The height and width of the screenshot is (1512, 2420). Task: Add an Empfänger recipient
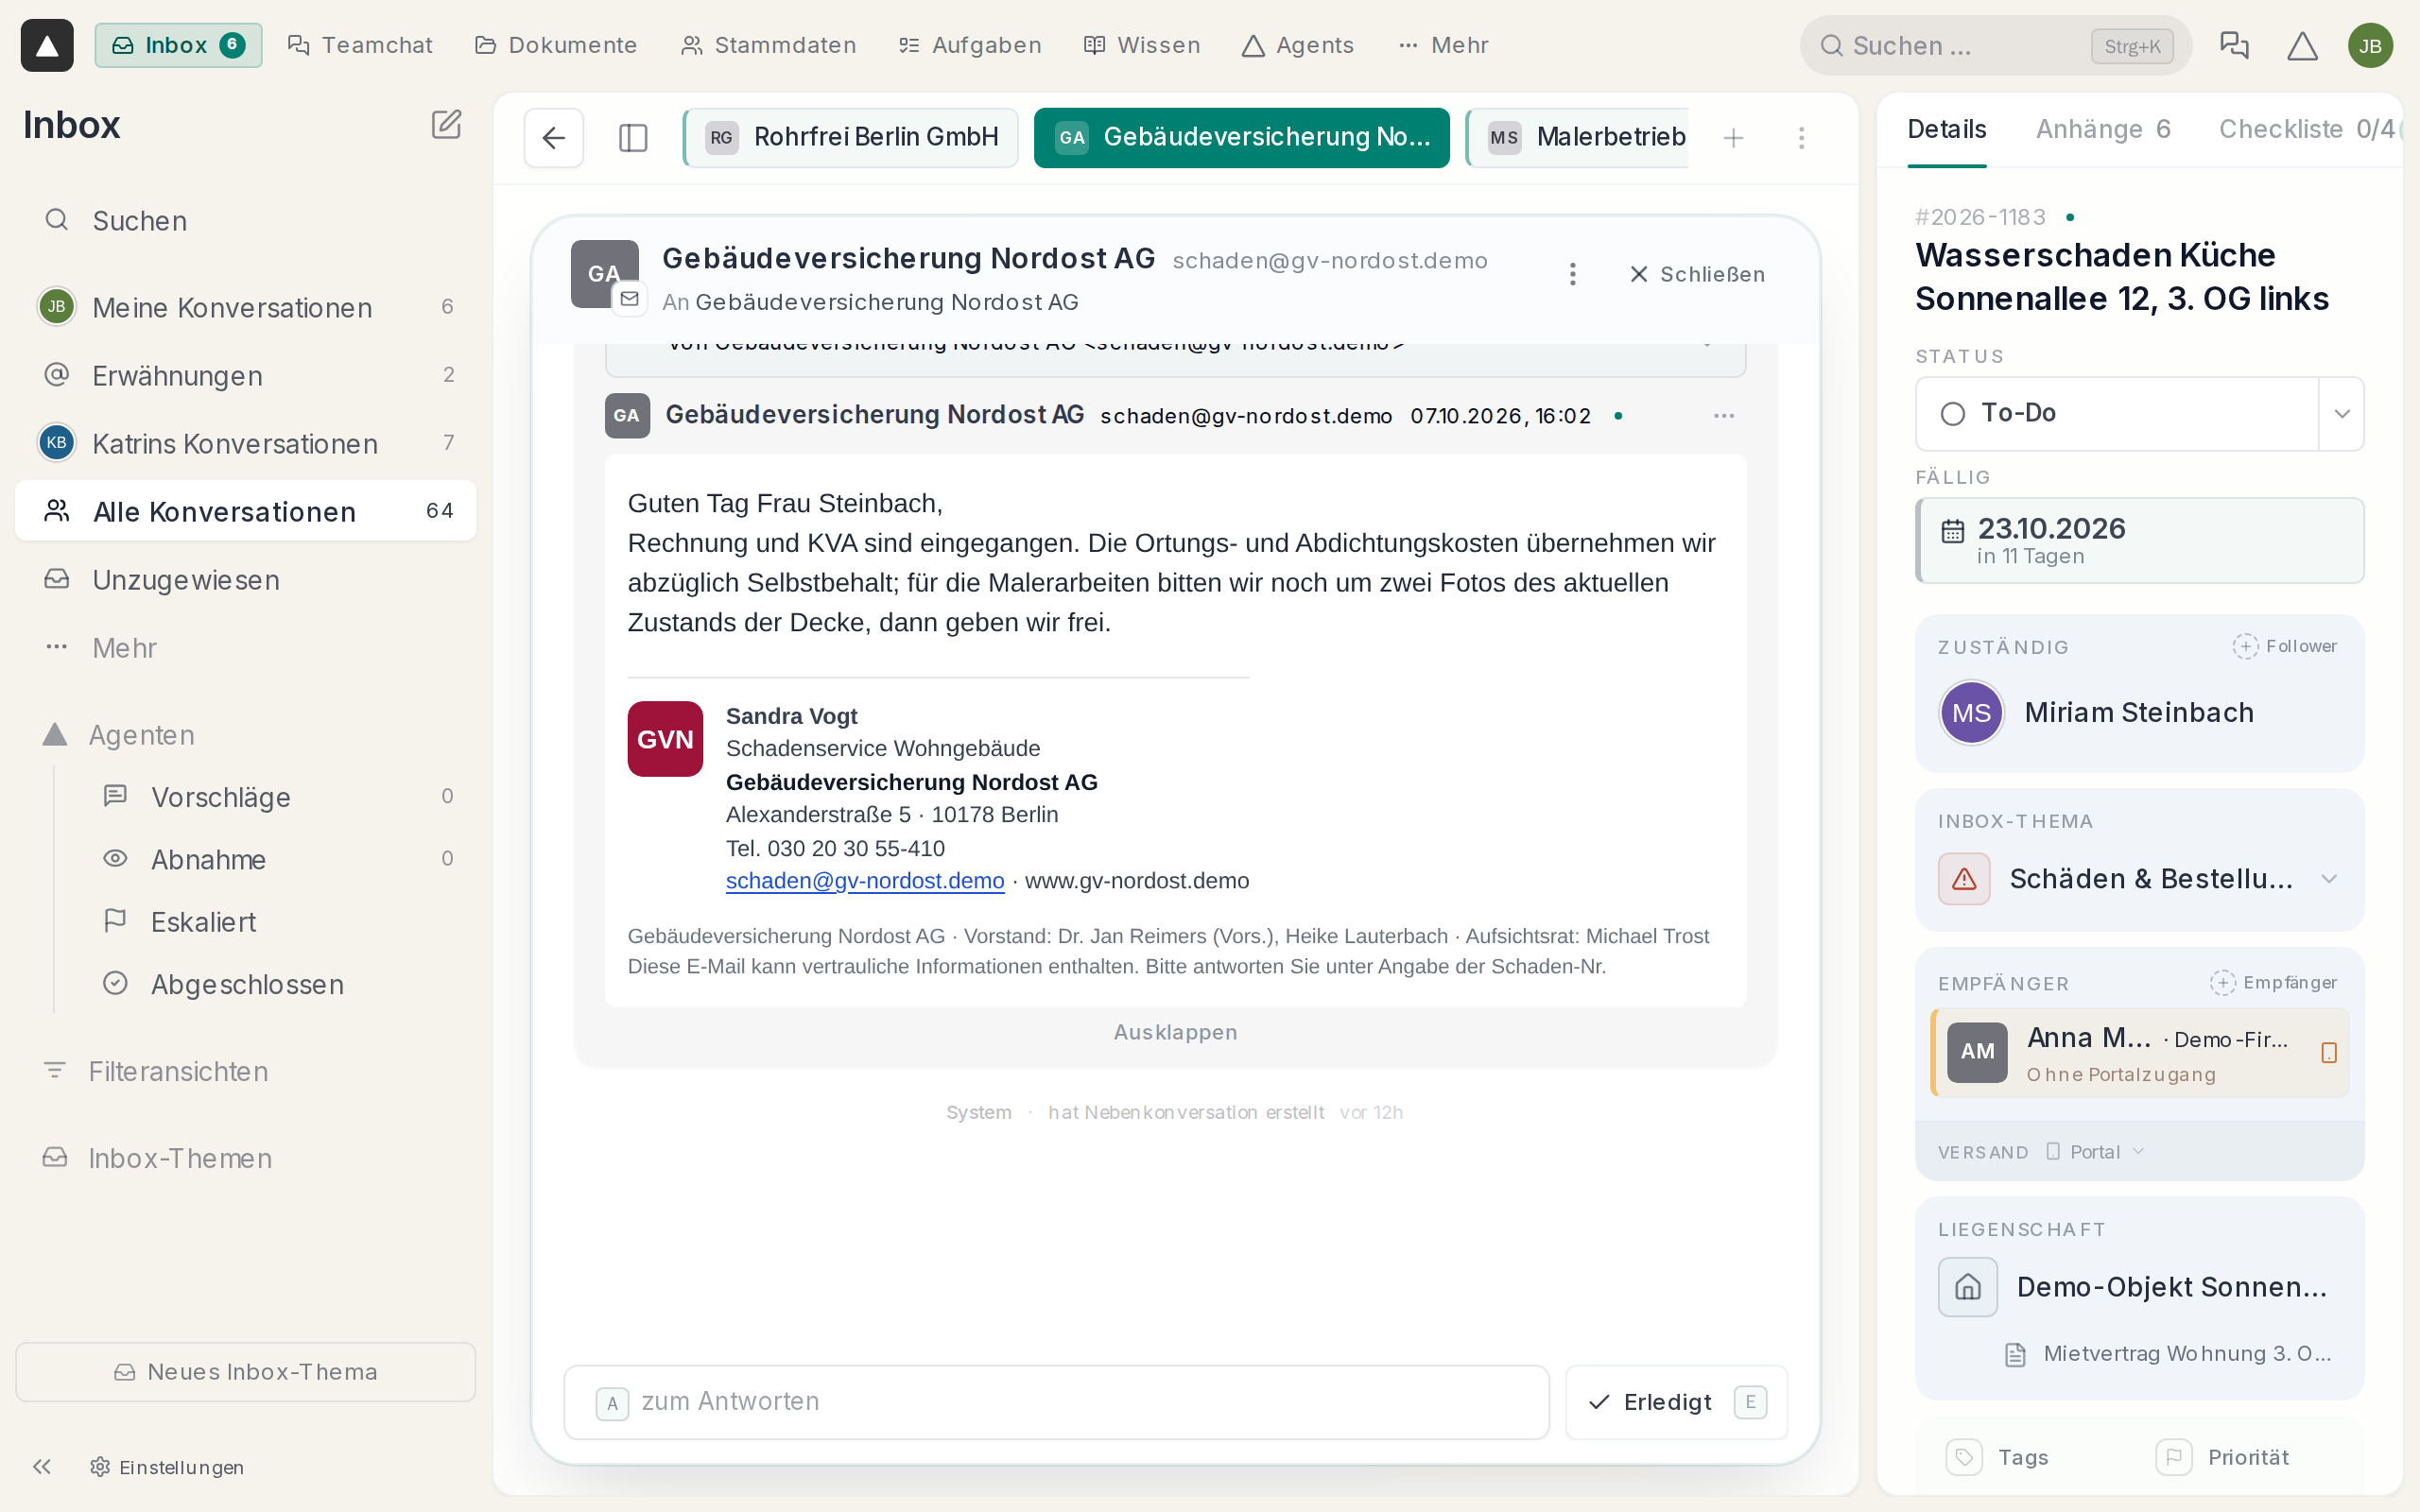pos(2273,982)
